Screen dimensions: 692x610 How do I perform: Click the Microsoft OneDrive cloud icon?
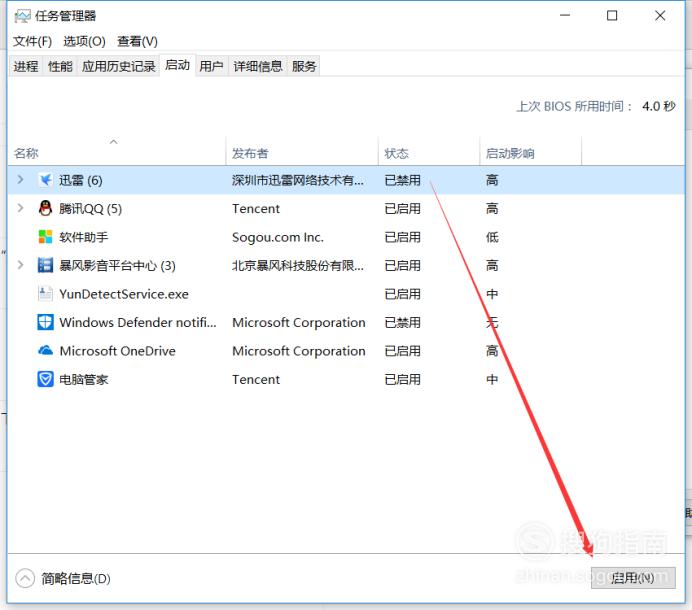tap(45, 350)
